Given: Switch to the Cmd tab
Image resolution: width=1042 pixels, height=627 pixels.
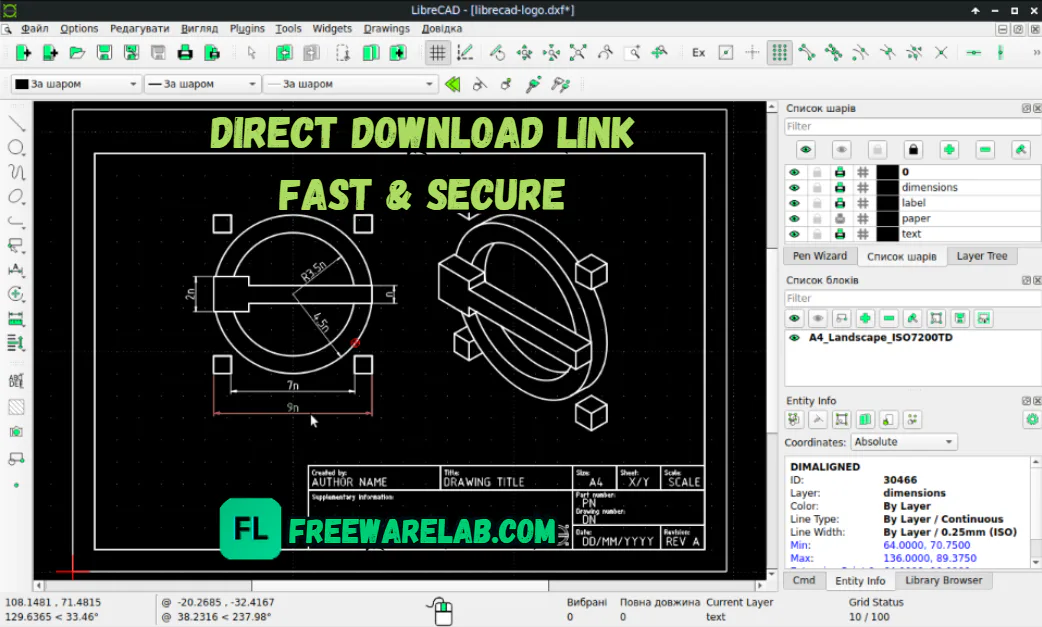Looking at the screenshot, I should click(x=803, y=580).
